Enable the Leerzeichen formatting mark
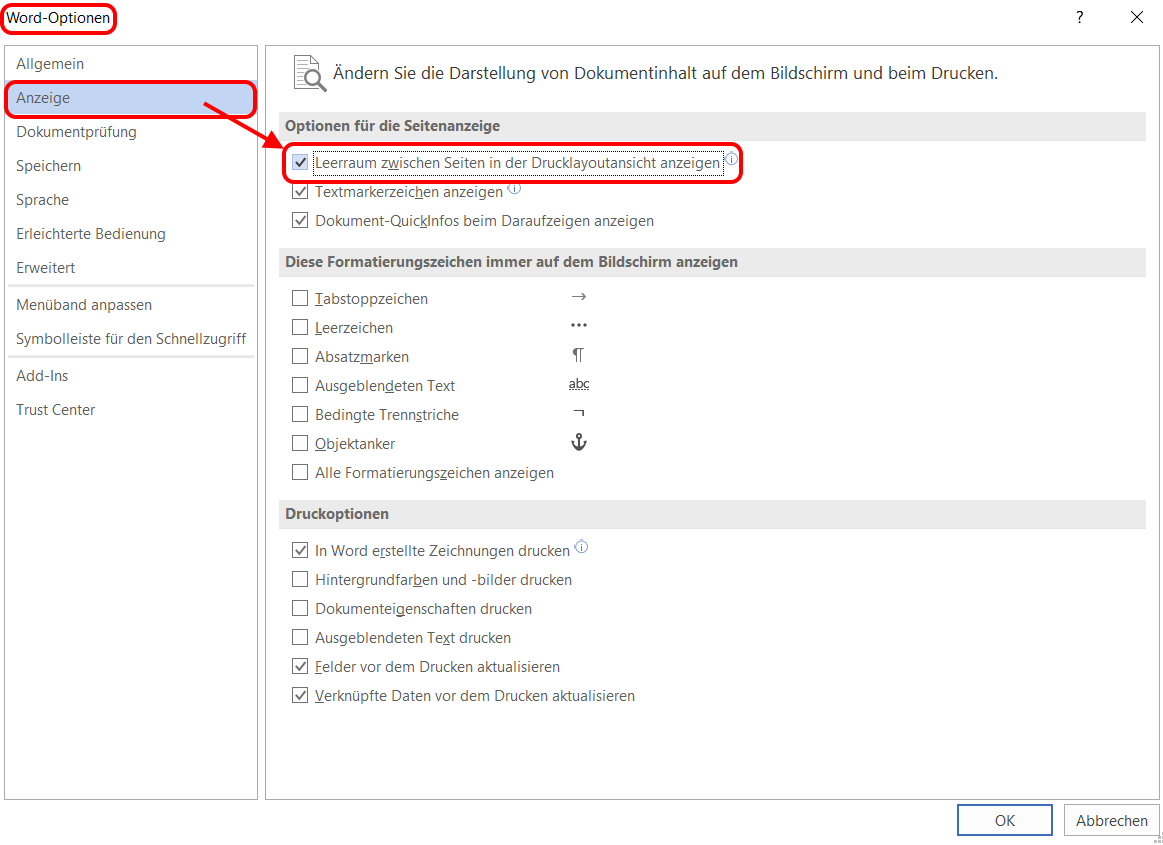 [301, 327]
